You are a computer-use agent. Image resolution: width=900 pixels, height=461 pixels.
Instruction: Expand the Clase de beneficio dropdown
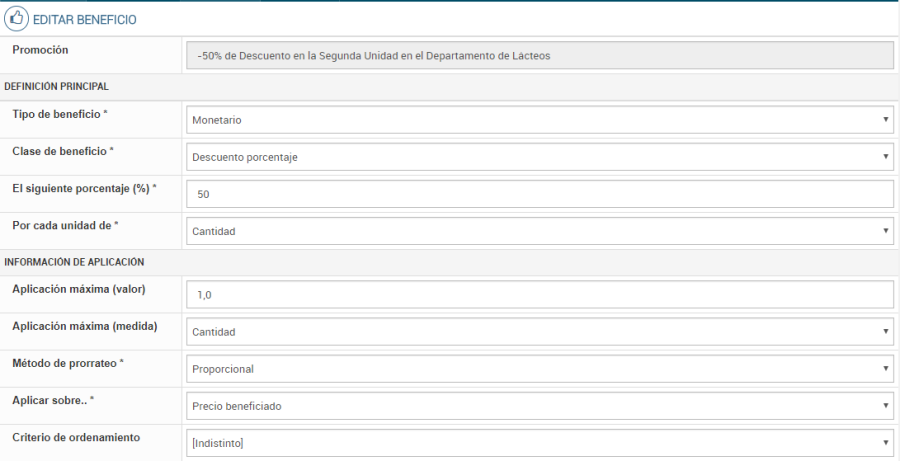tap(539, 157)
